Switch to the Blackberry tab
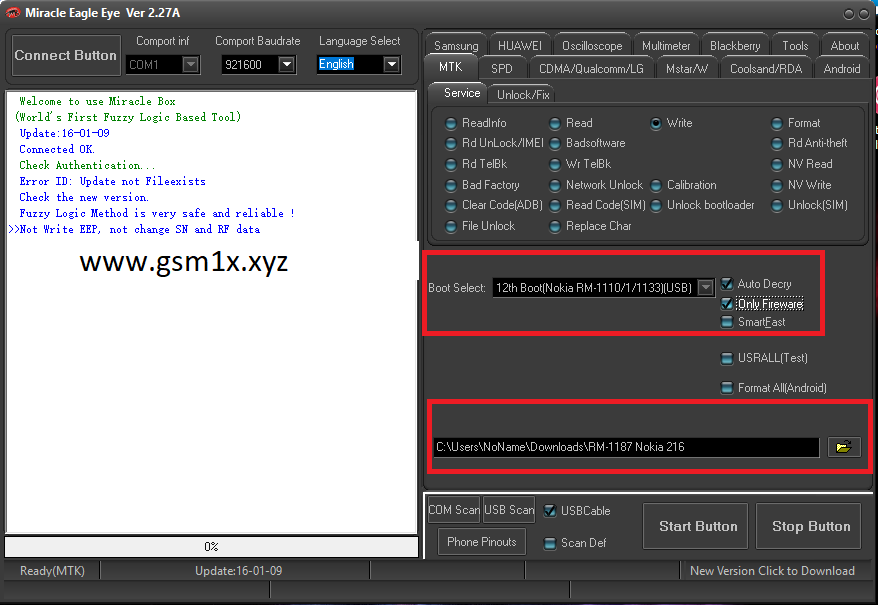 pos(735,45)
